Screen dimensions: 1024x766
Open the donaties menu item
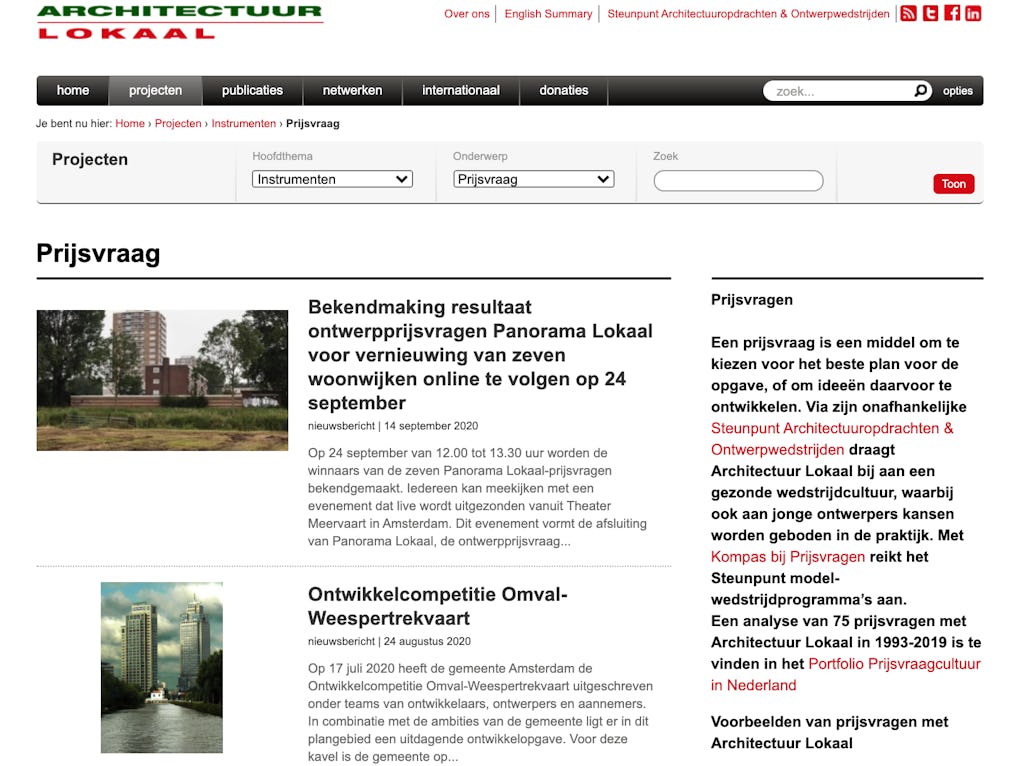pos(563,91)
